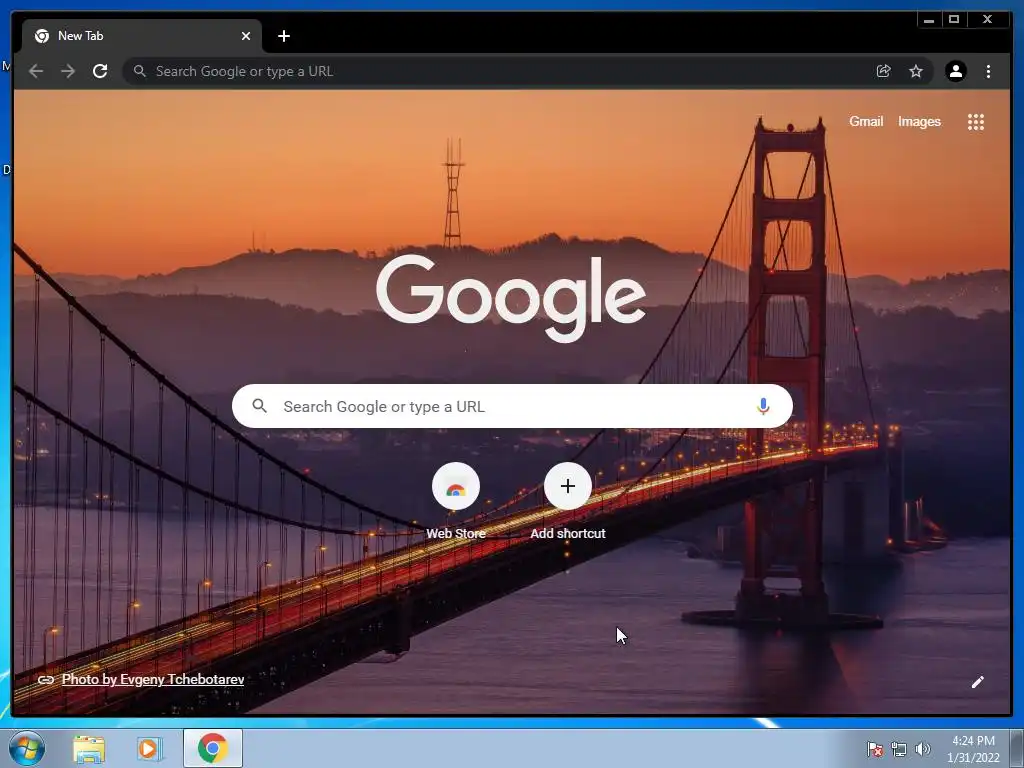Open Chrome's three-dot menu
This screenshot has width=1024, height=768.
(988, 71)
